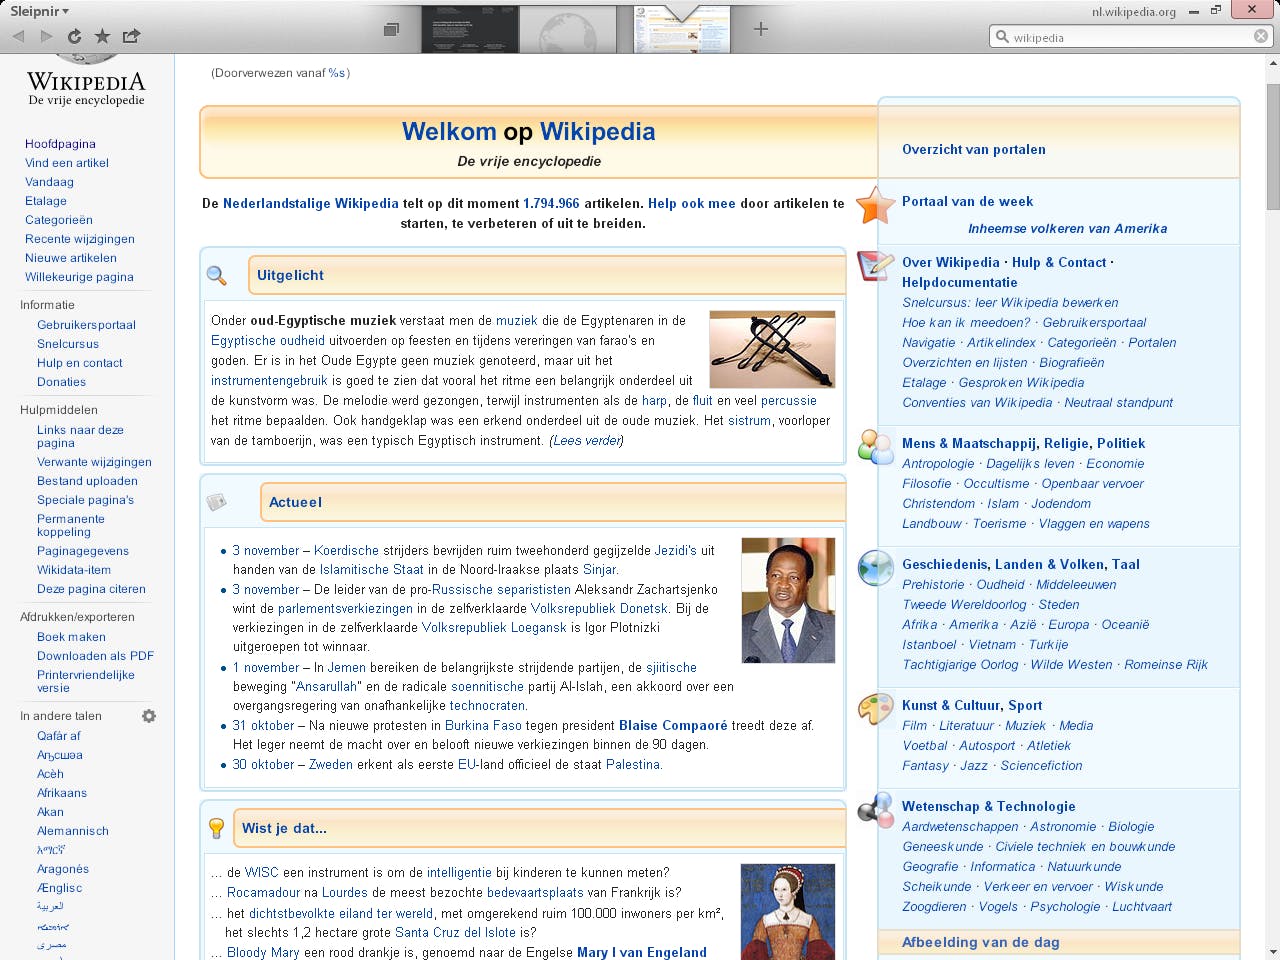Viewport: 1280px width, 960px height.
Task: Click the scrollbar up arrow
Action: 1273,62
